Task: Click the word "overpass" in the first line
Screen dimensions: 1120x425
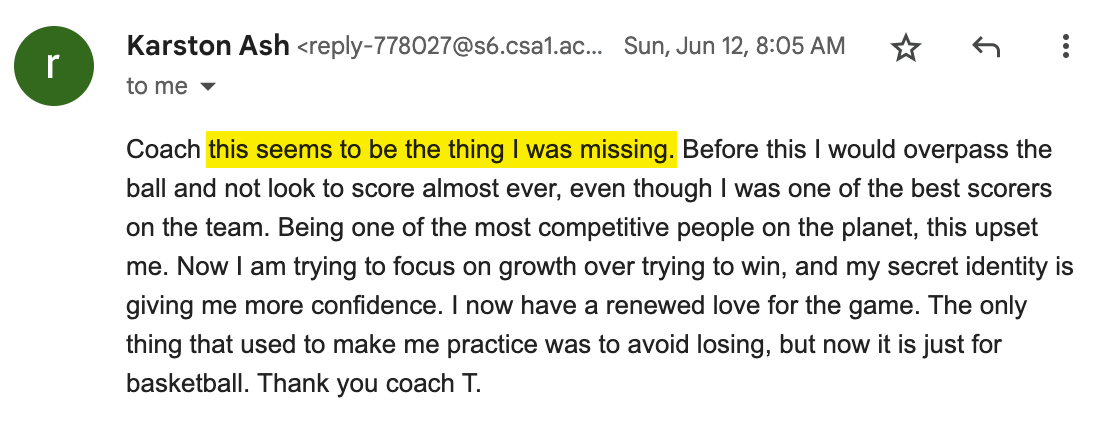Action: (x=961, y=150)
